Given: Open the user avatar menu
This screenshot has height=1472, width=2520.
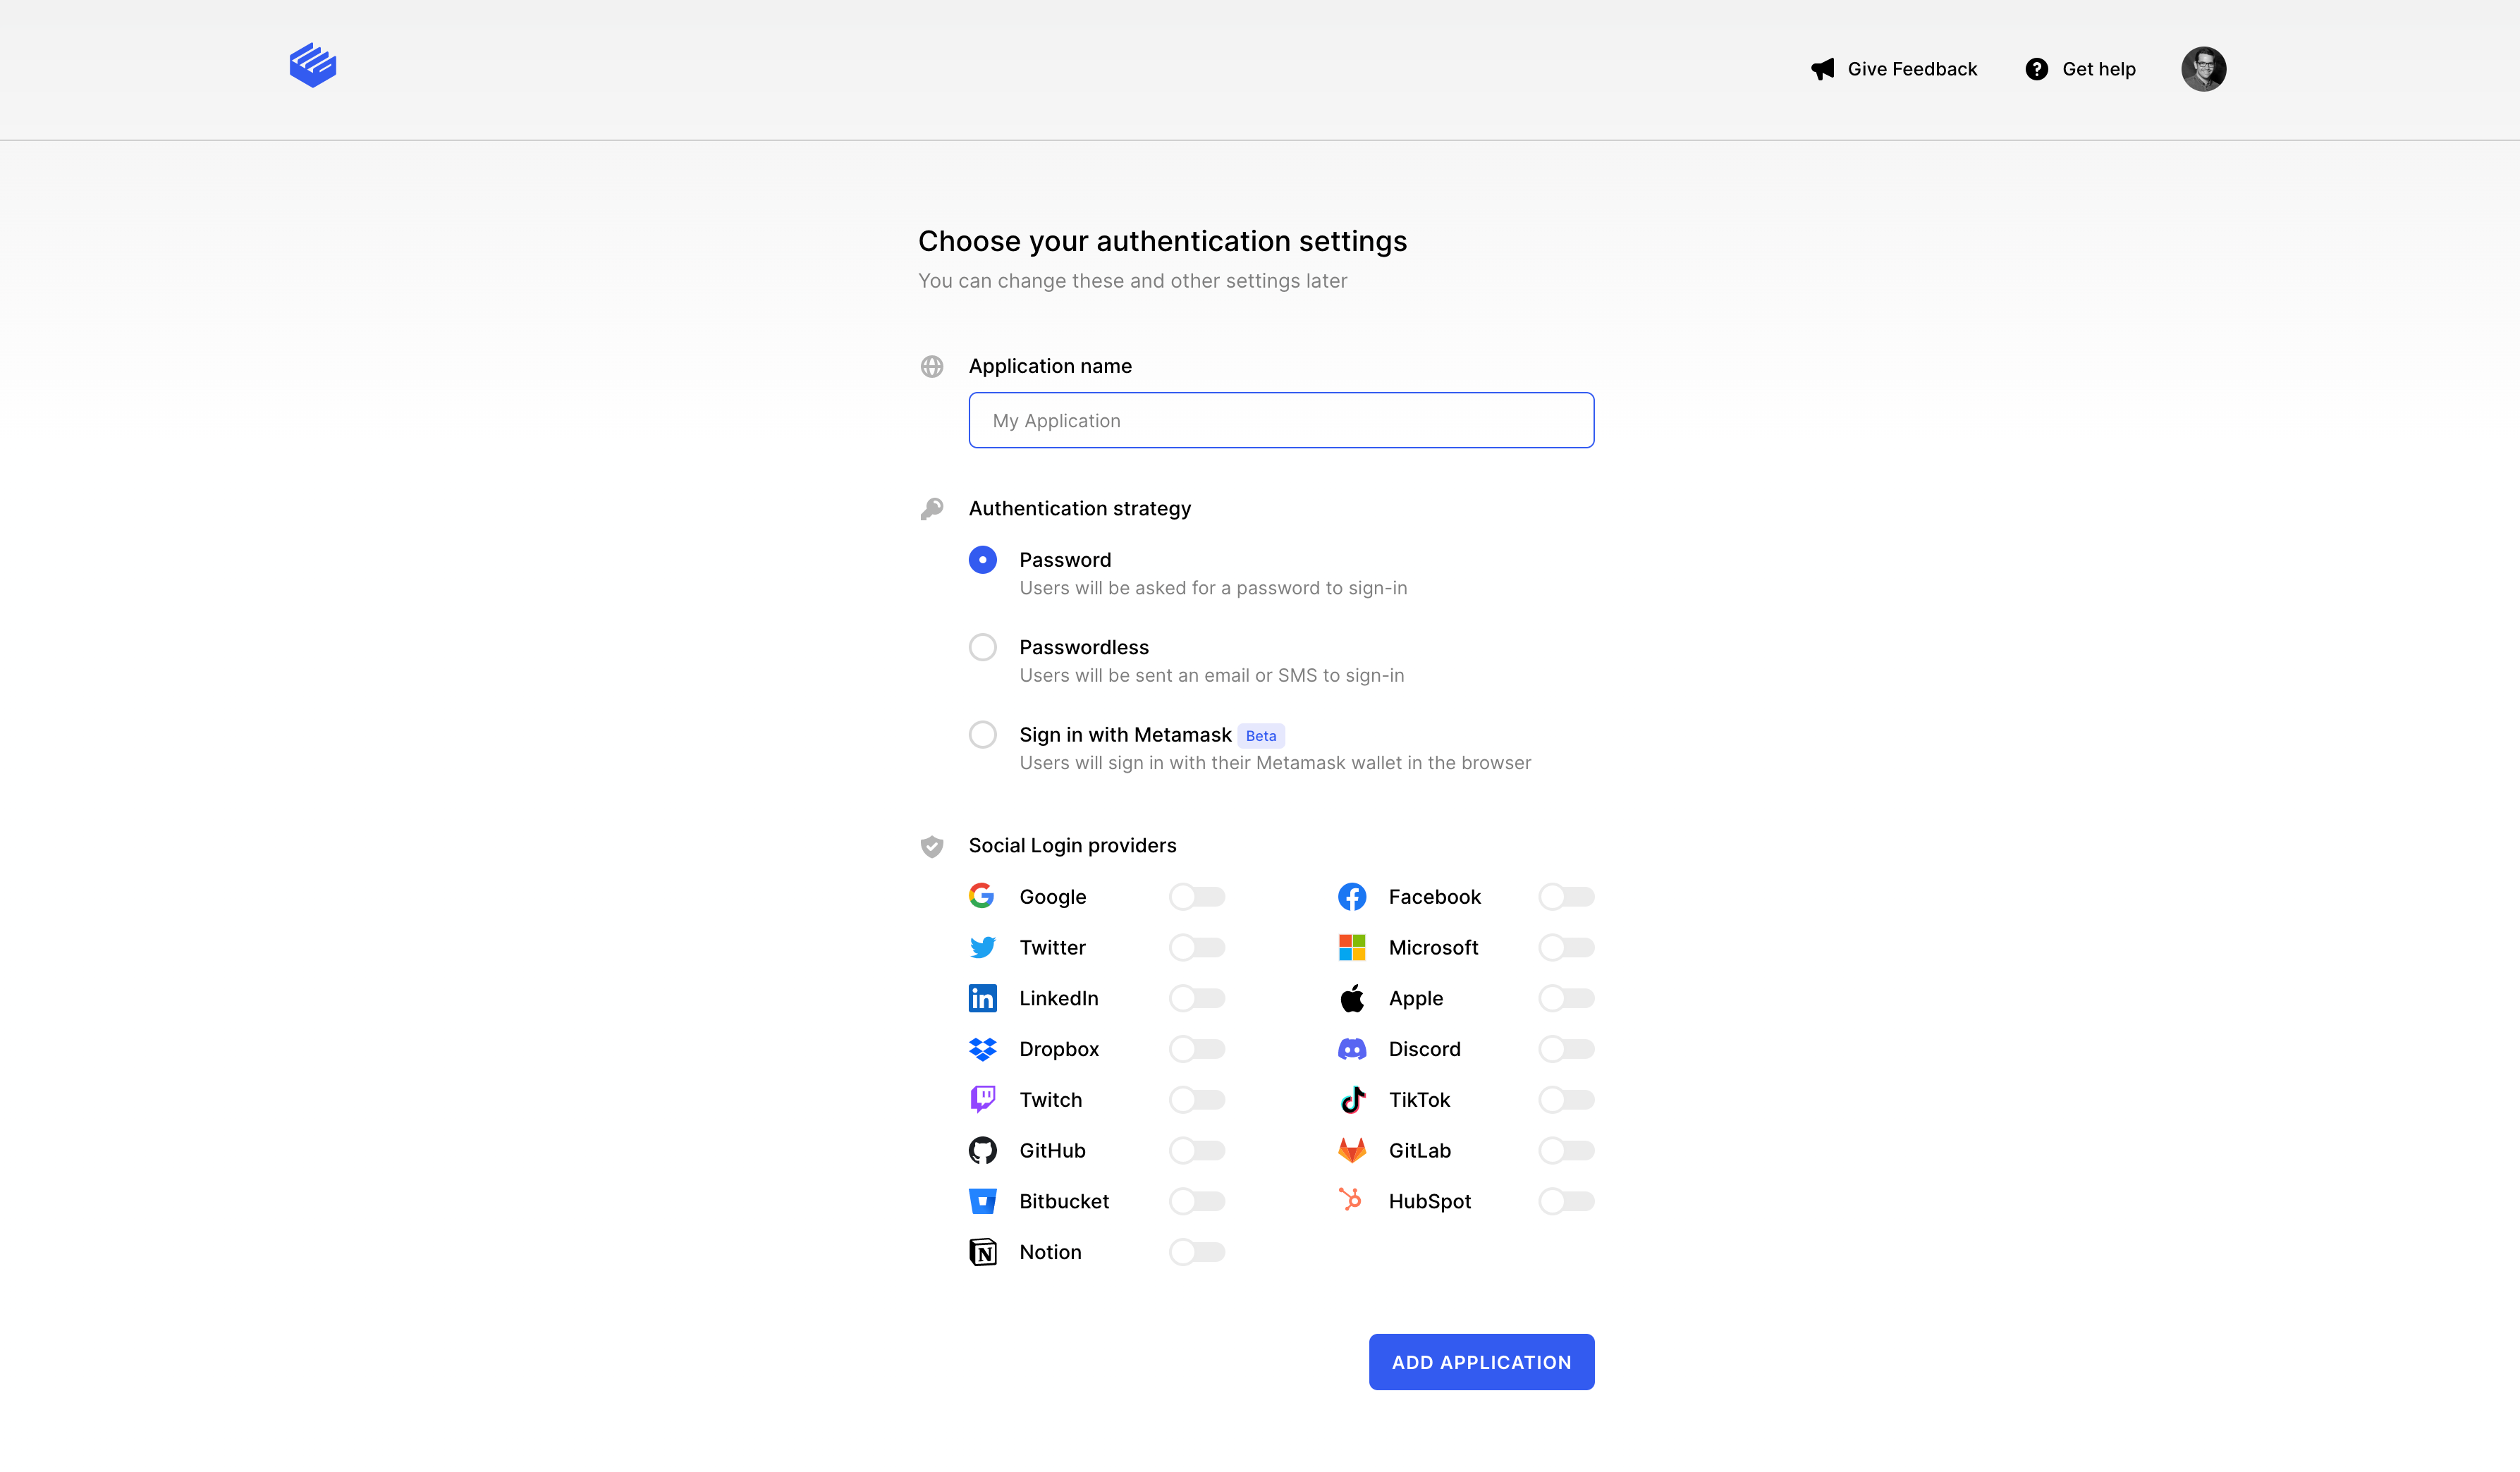Looking at the screenshot, I should [2203, 69].
